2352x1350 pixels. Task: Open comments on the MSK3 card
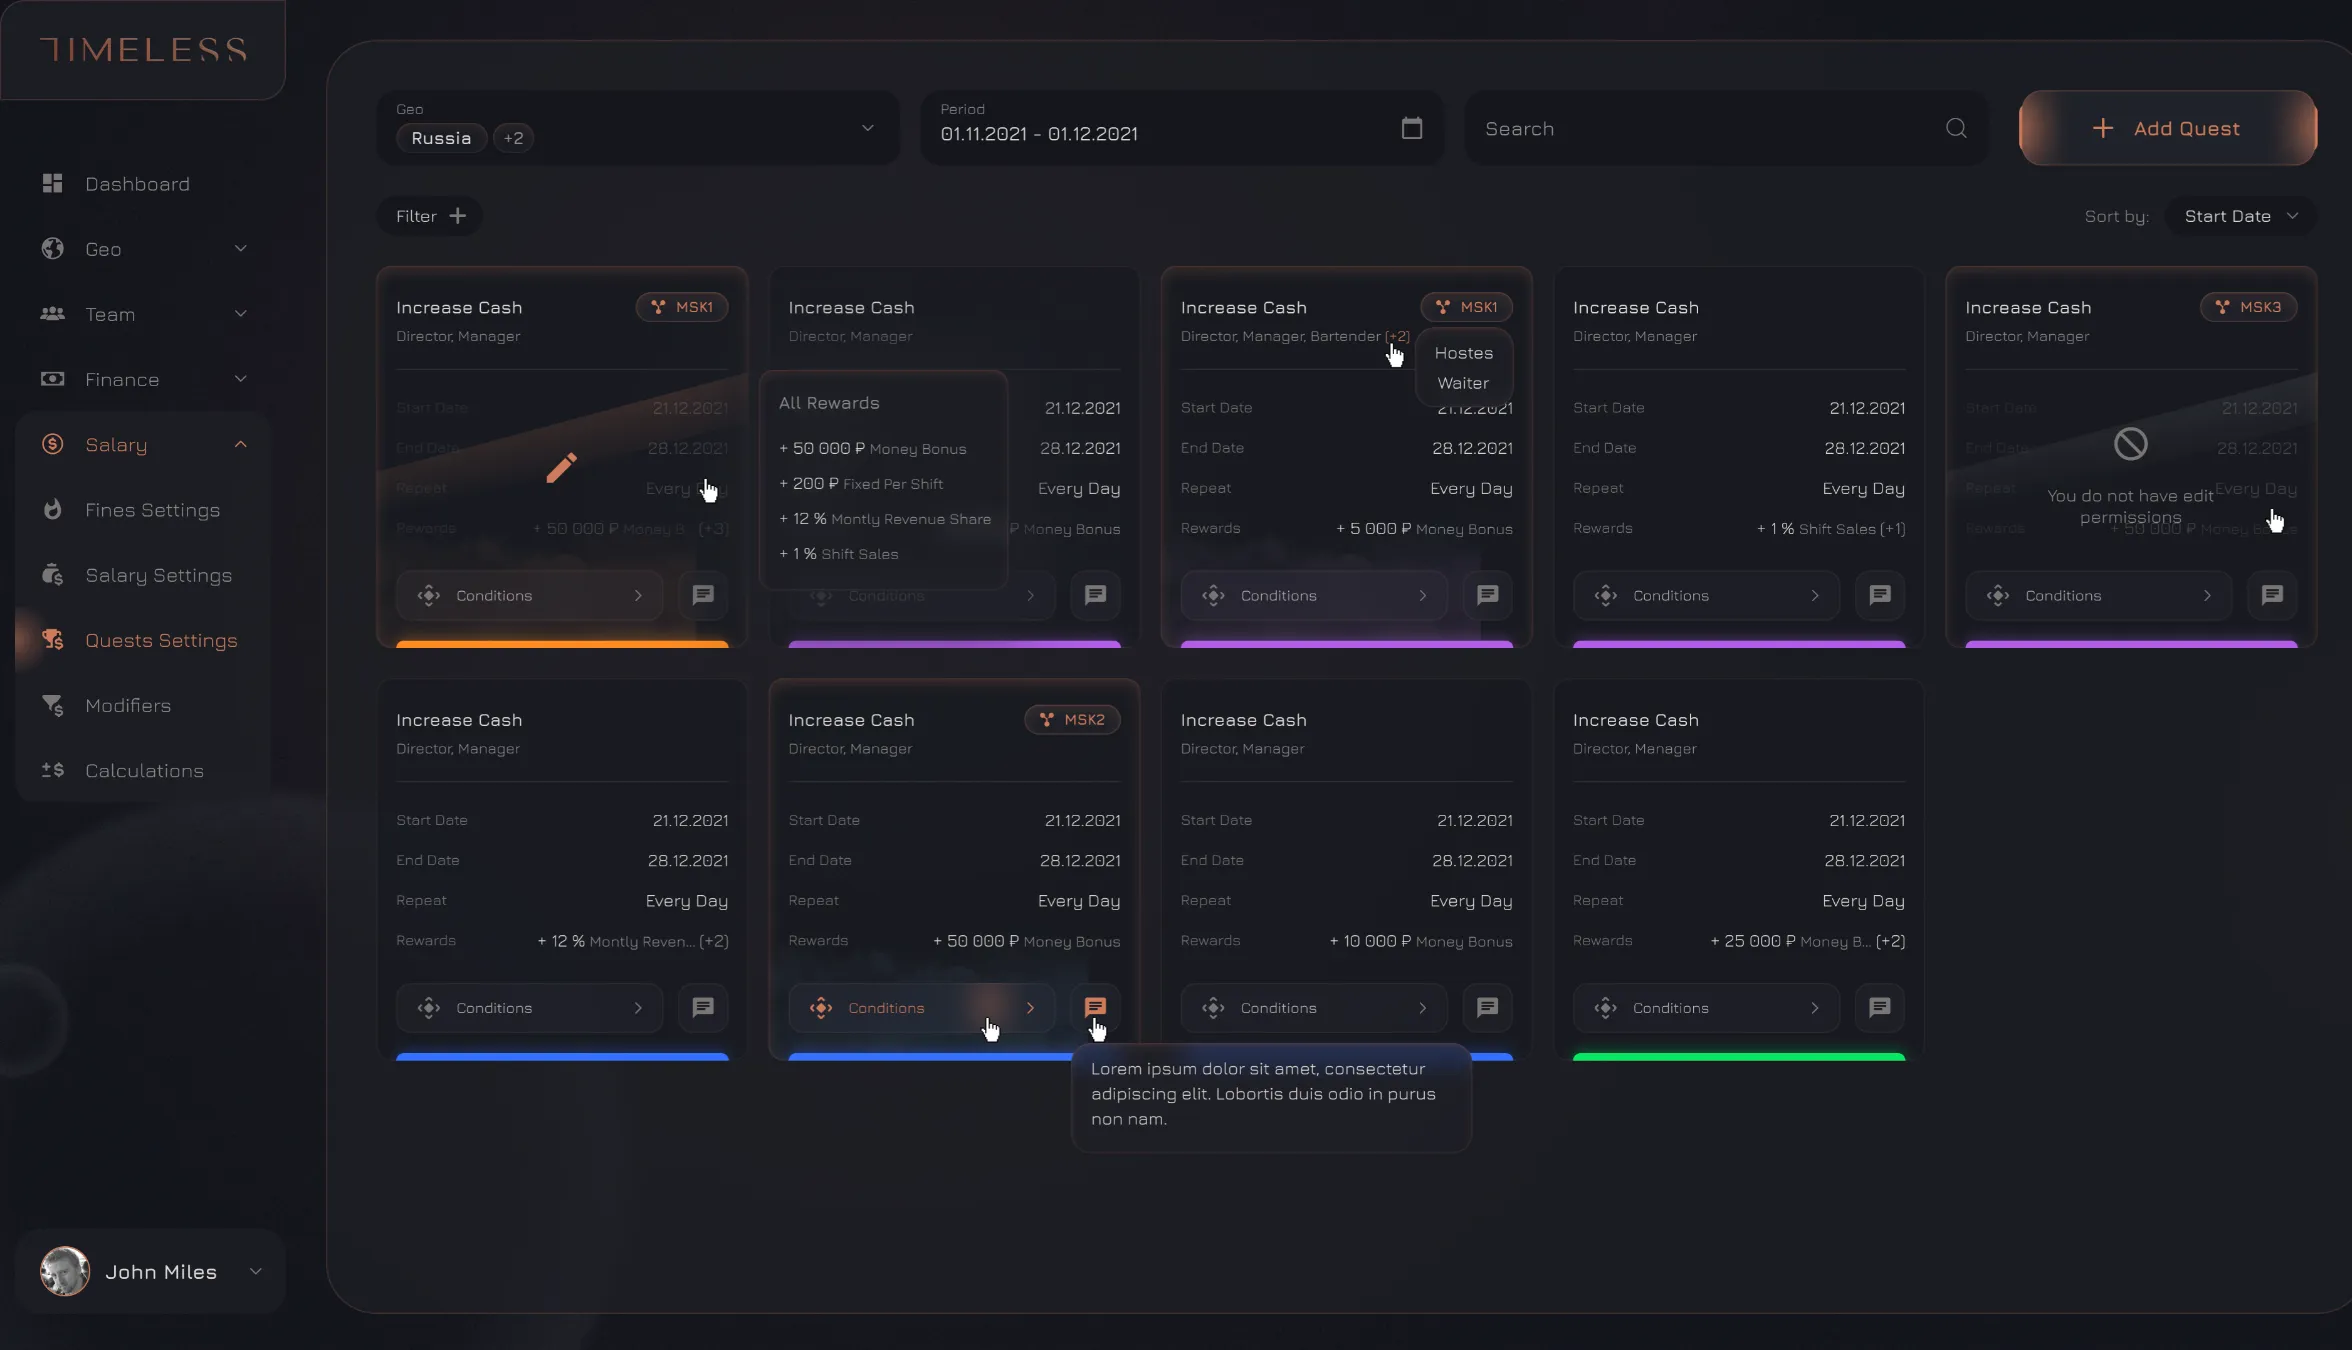click(2272, 595)
